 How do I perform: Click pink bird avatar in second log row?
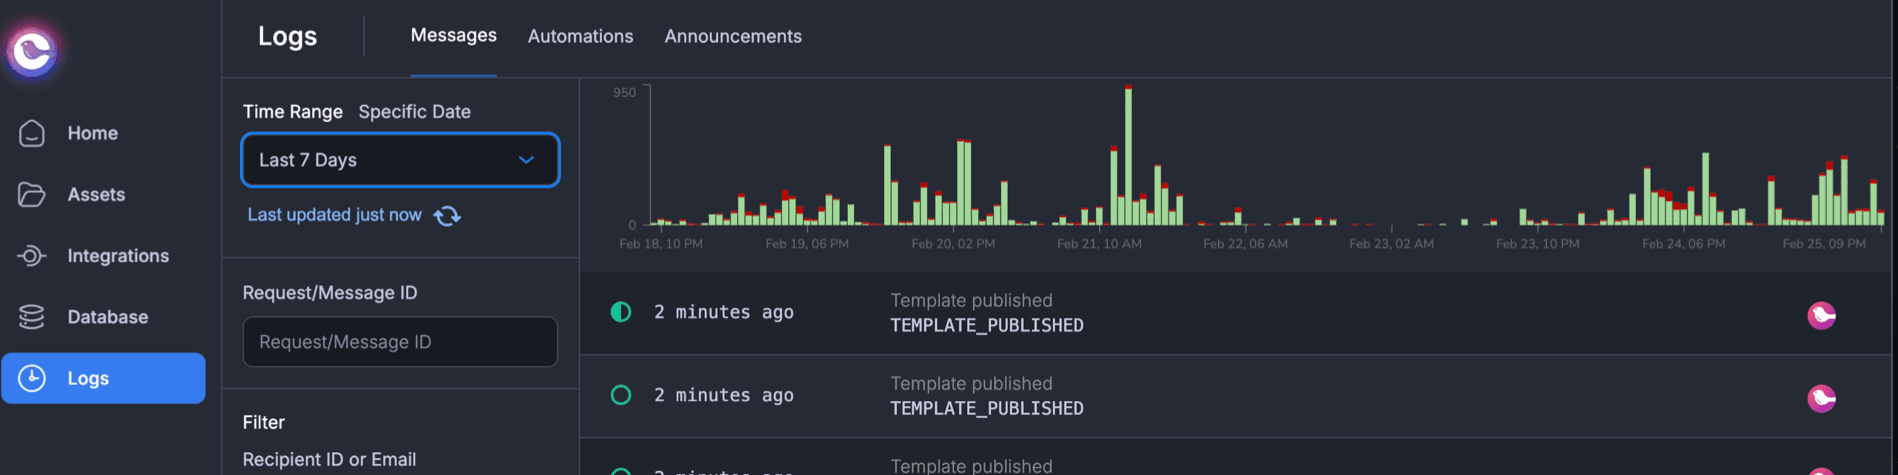(1821, 398)
